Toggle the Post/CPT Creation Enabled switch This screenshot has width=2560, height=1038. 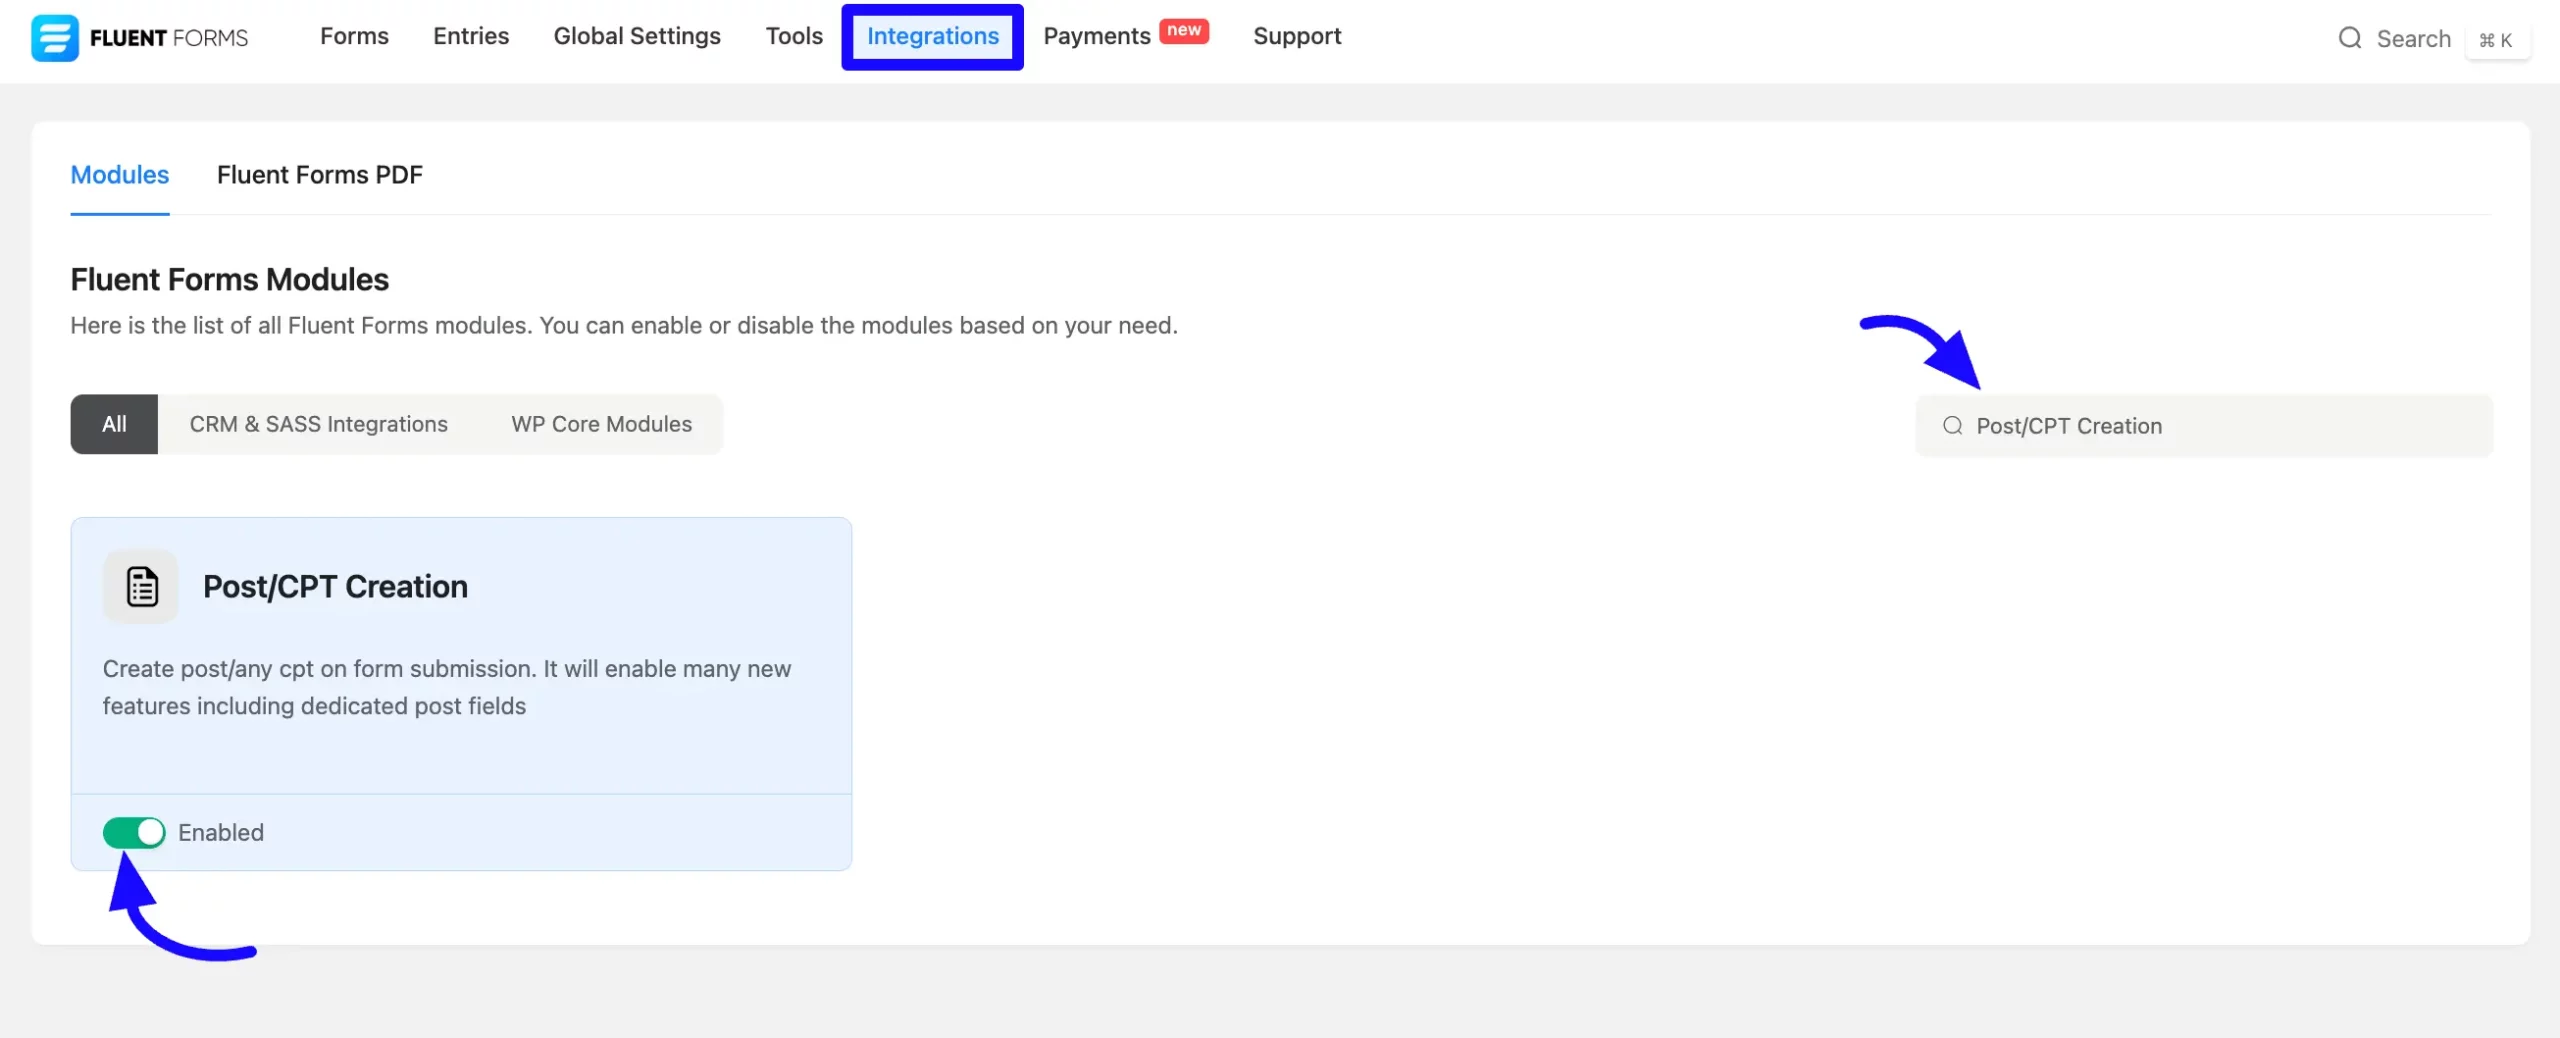click(134, 832)
